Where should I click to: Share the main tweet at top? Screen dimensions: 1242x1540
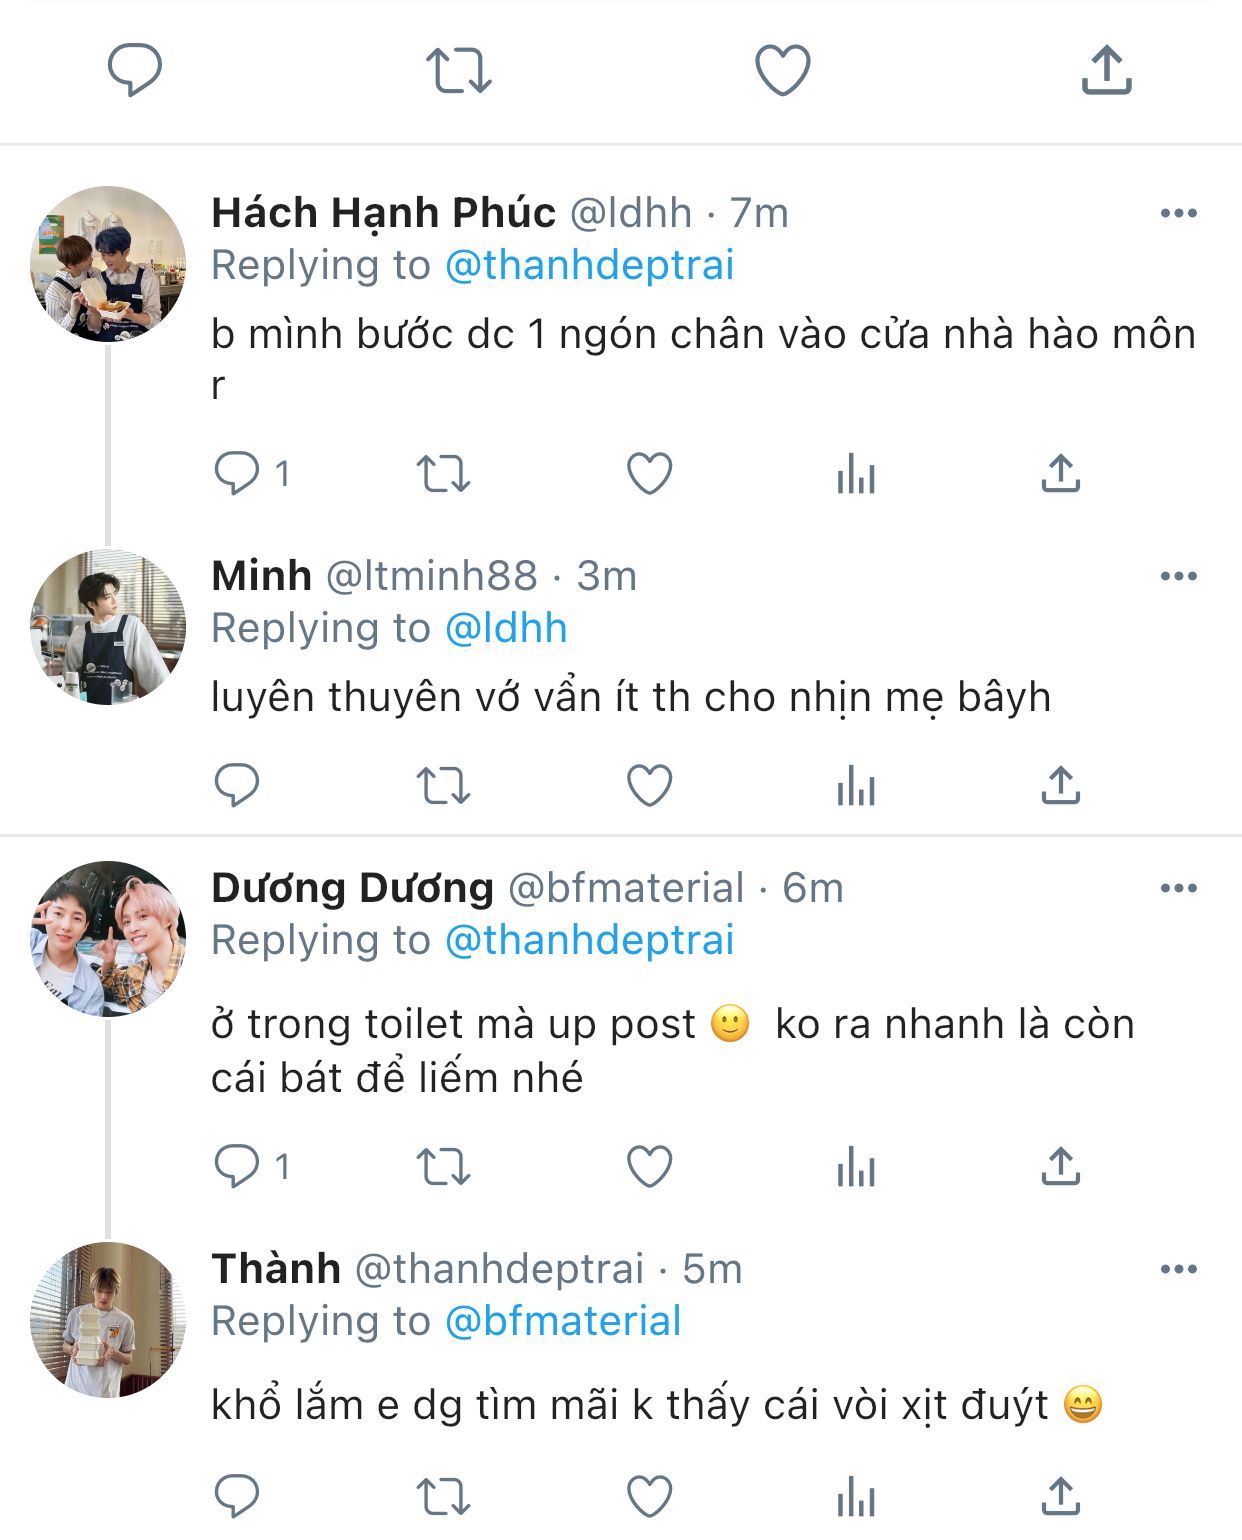pyautogui.click(x=1106, y=70)
